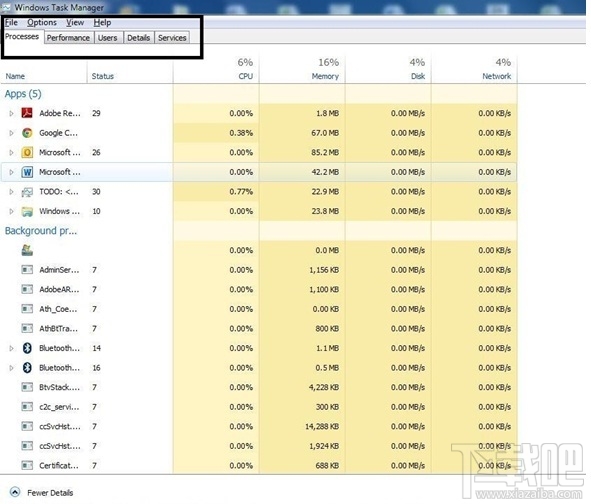Click the unnamed background process icon

[27, 250]
